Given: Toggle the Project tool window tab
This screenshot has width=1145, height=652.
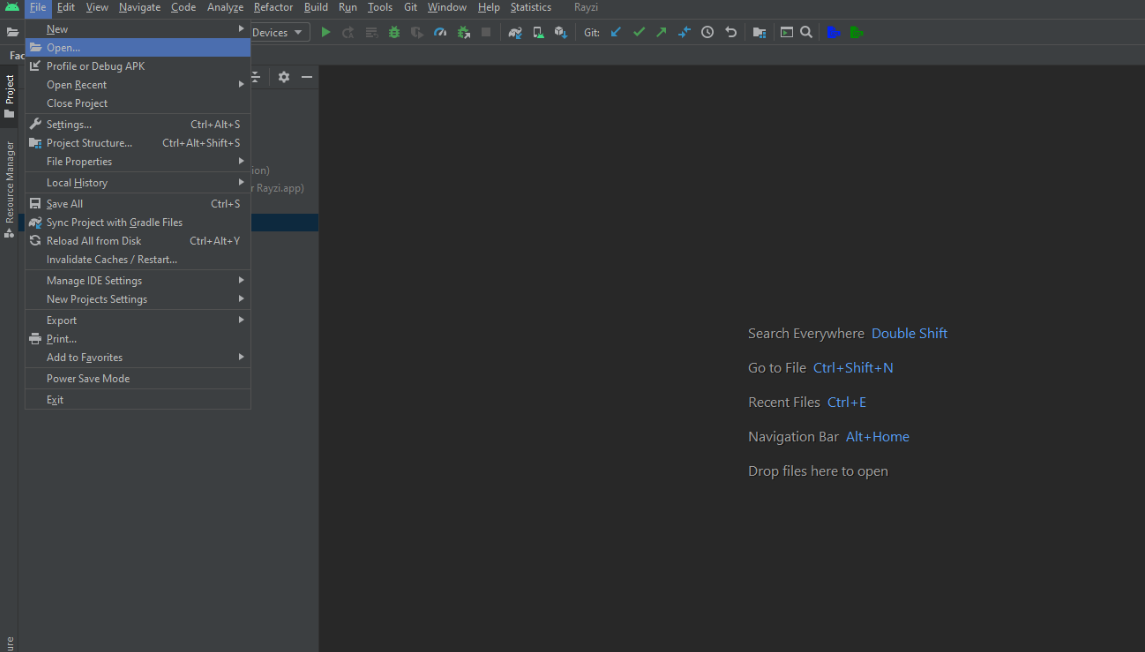Looking at the screenshot, I should [x=10, y=96].
